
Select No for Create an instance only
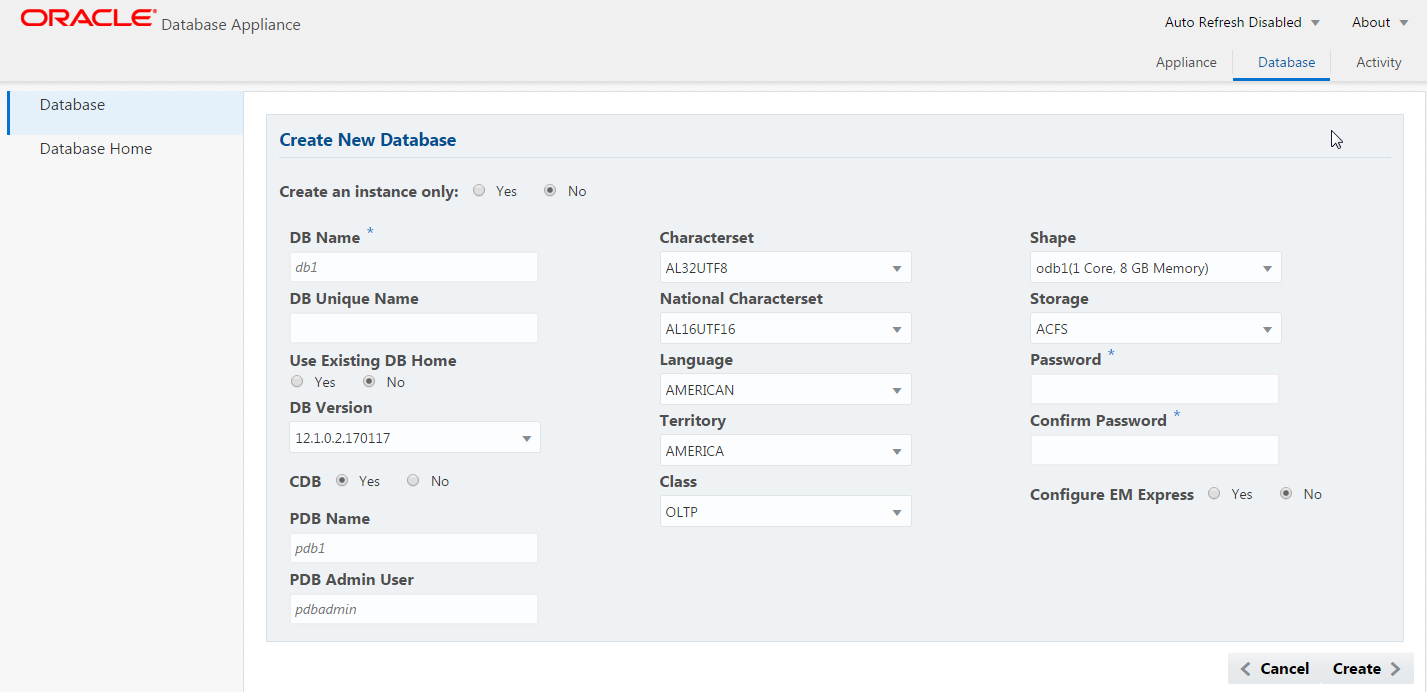coord(550,191)
